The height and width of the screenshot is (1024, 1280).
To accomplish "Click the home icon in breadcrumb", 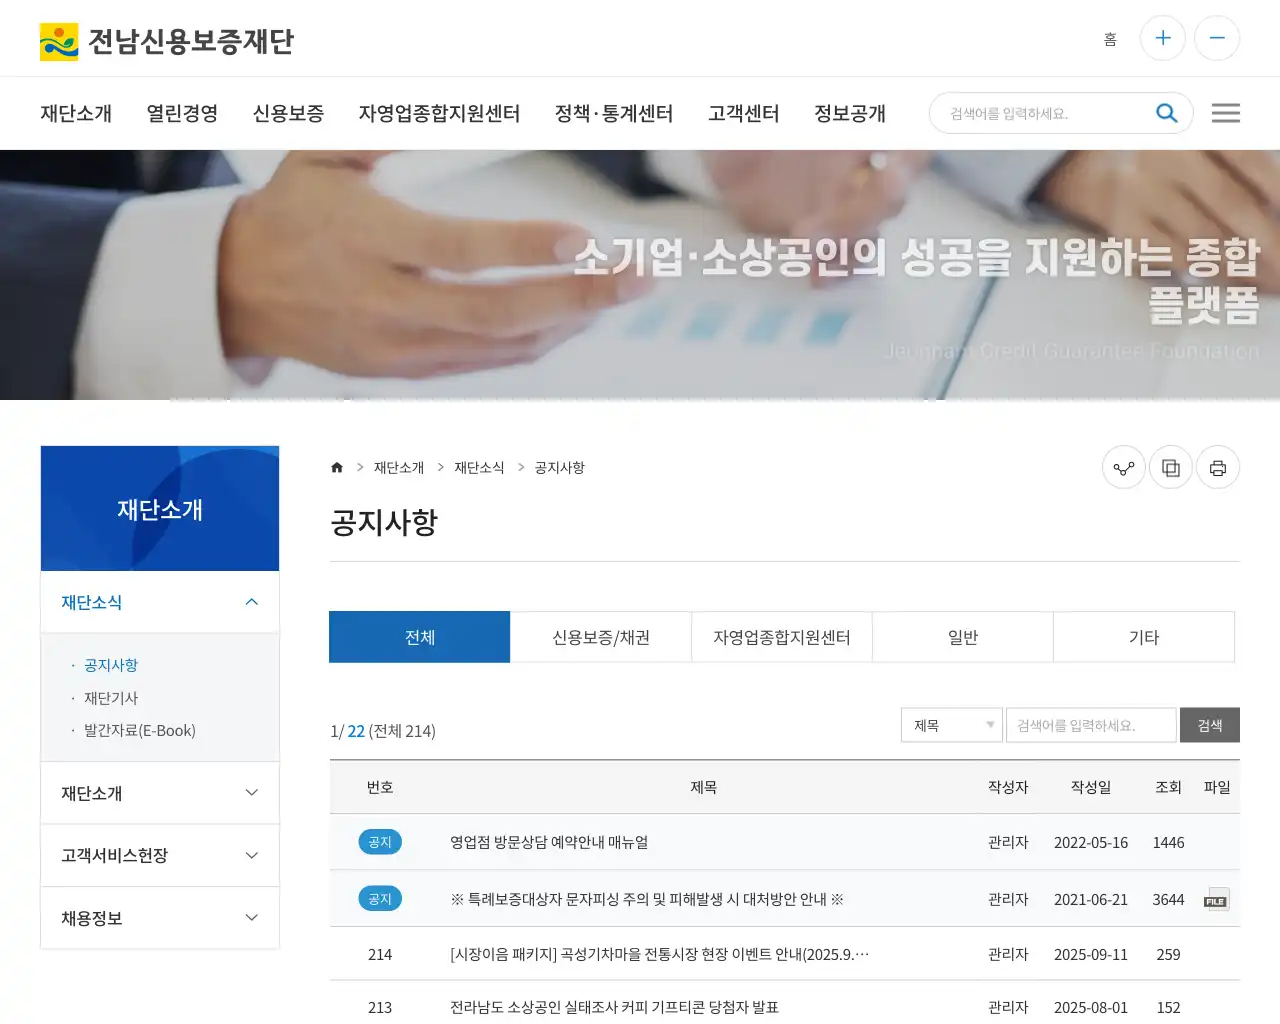I will click(337, 467).
